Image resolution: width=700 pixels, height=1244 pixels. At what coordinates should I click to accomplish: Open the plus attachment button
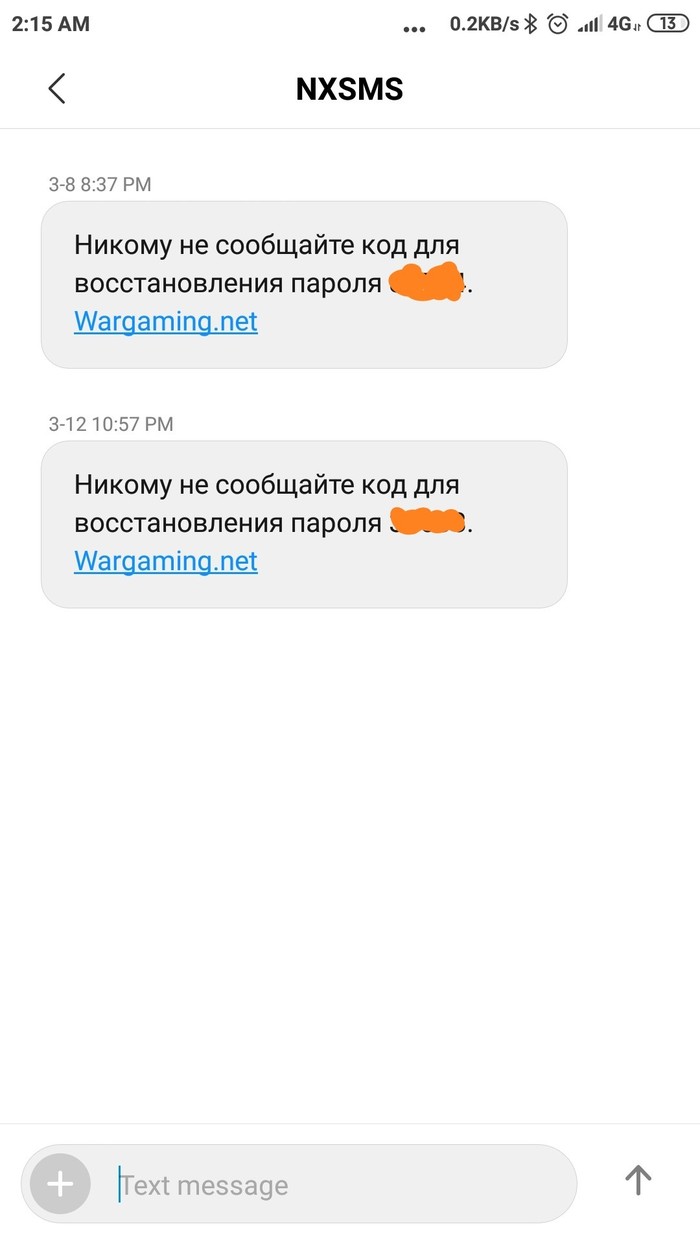tap(60, 1184)
